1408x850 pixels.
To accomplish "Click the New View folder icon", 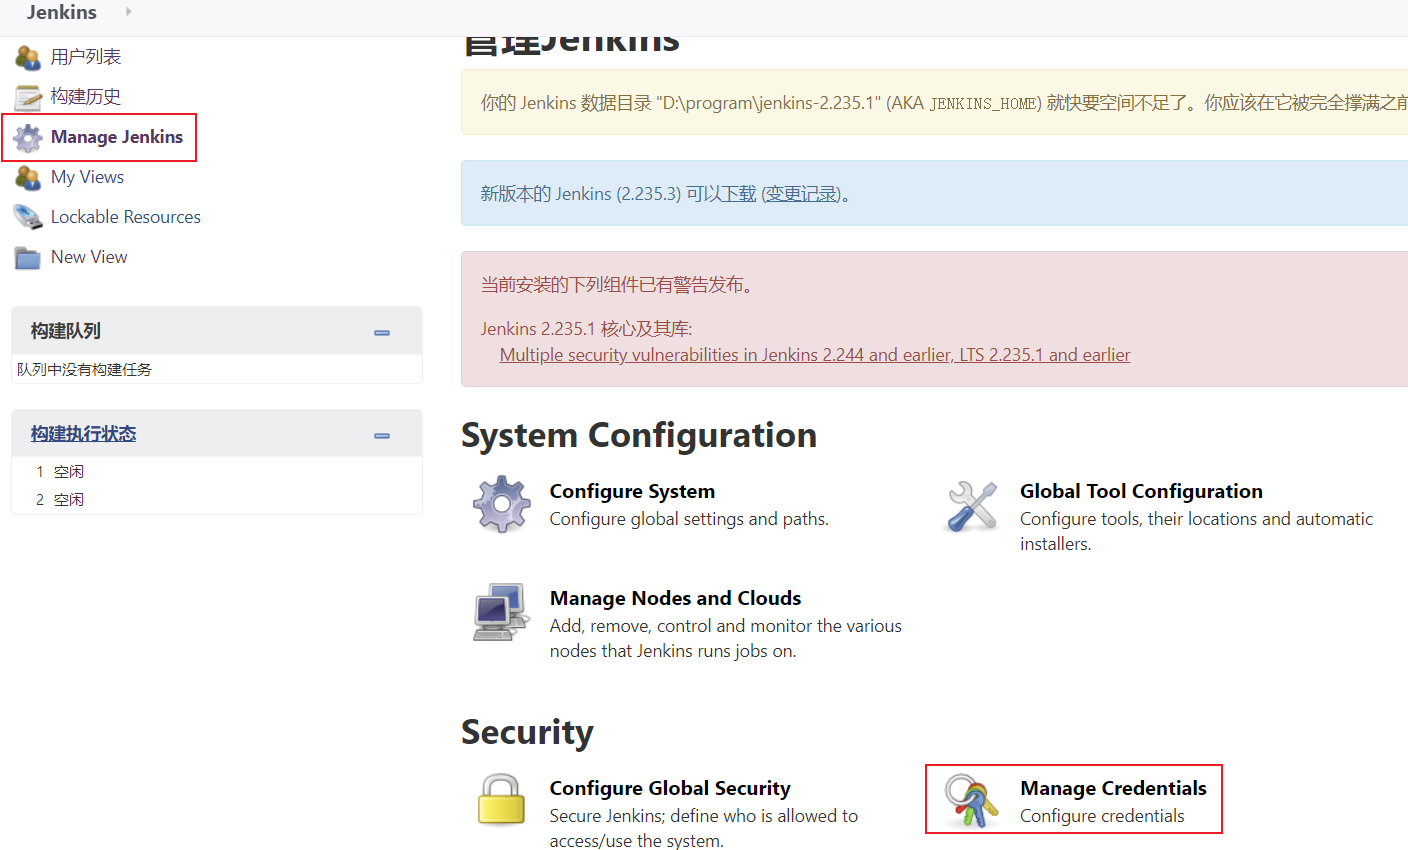I will (x=28, y=257).
